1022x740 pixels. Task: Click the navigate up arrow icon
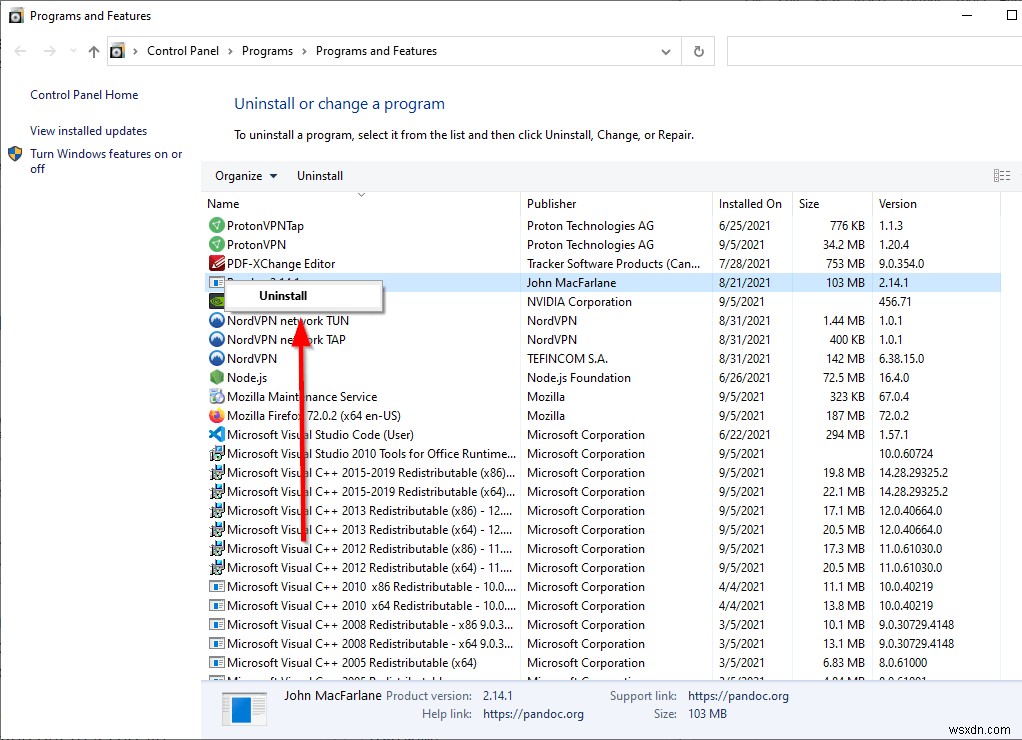click(92, 50)
